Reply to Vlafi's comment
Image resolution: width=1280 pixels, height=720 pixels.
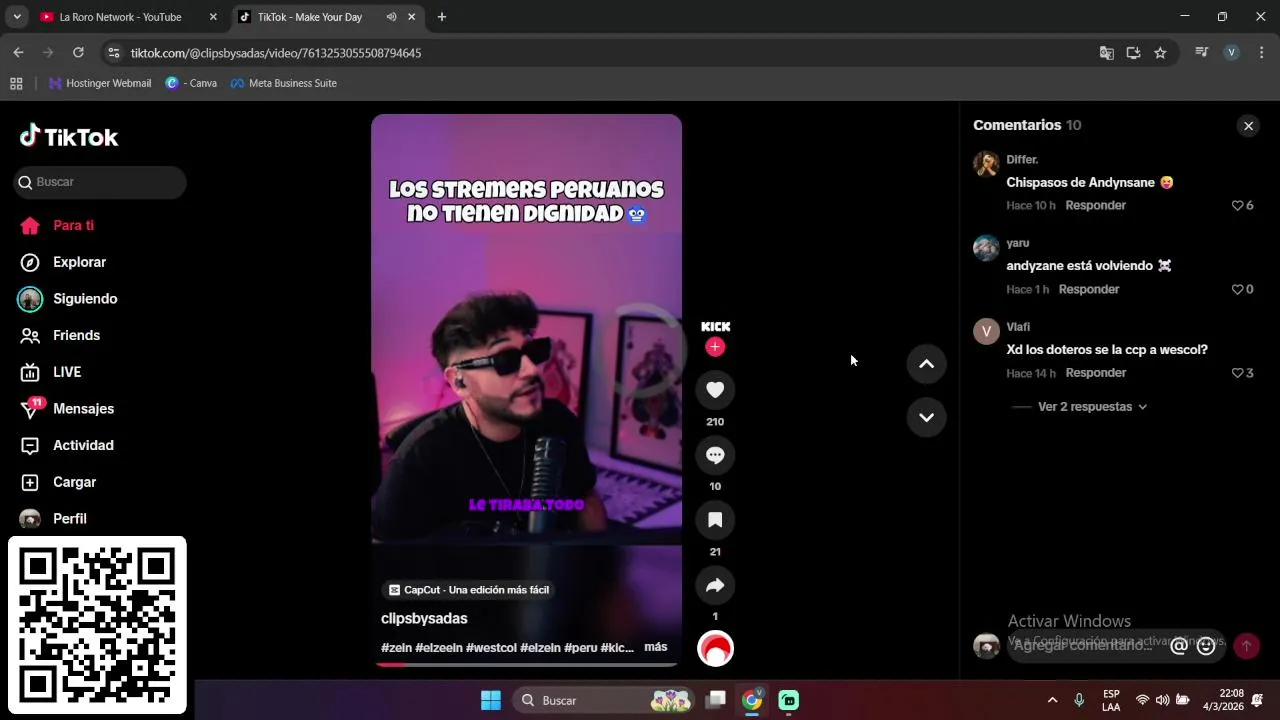1095,373
